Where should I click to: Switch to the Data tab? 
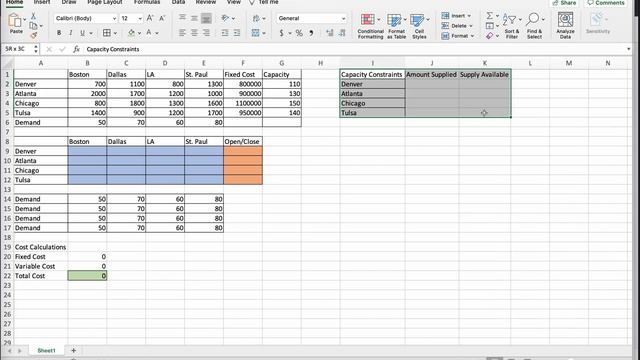pyautogui.click(x=178, y=2)
